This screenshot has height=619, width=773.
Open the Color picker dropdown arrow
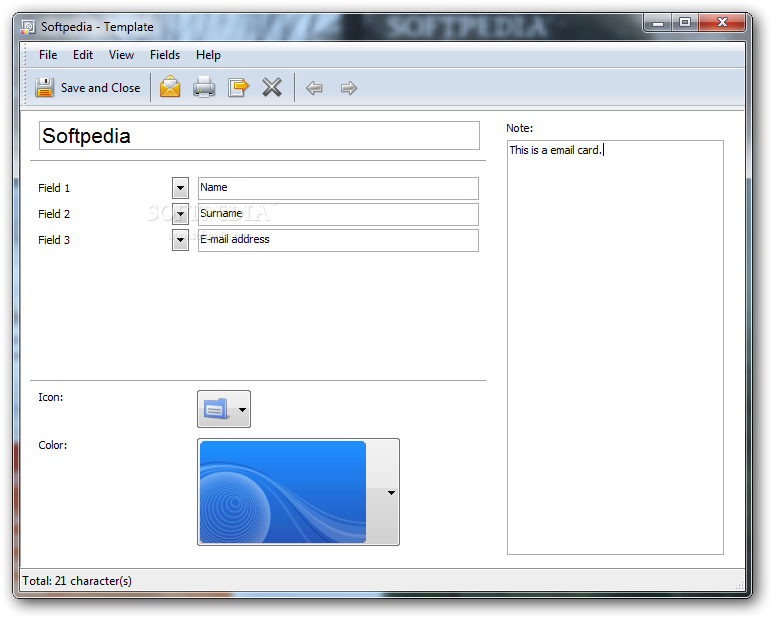391,492
